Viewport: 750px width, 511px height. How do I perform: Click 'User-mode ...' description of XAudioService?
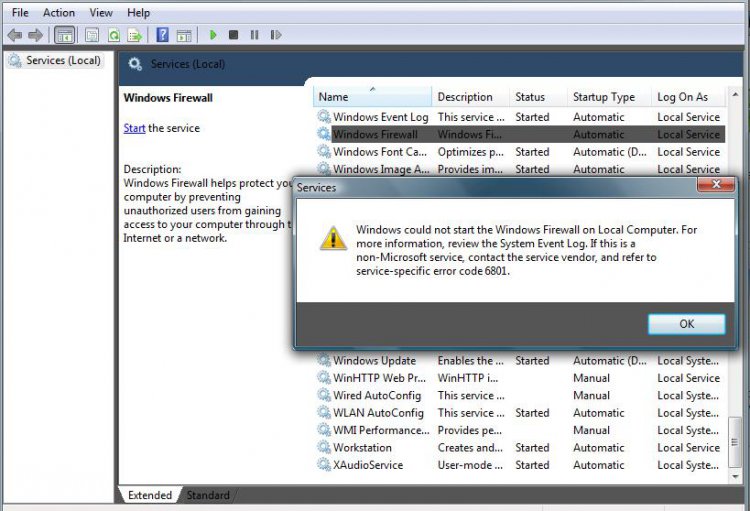point(470,465)
